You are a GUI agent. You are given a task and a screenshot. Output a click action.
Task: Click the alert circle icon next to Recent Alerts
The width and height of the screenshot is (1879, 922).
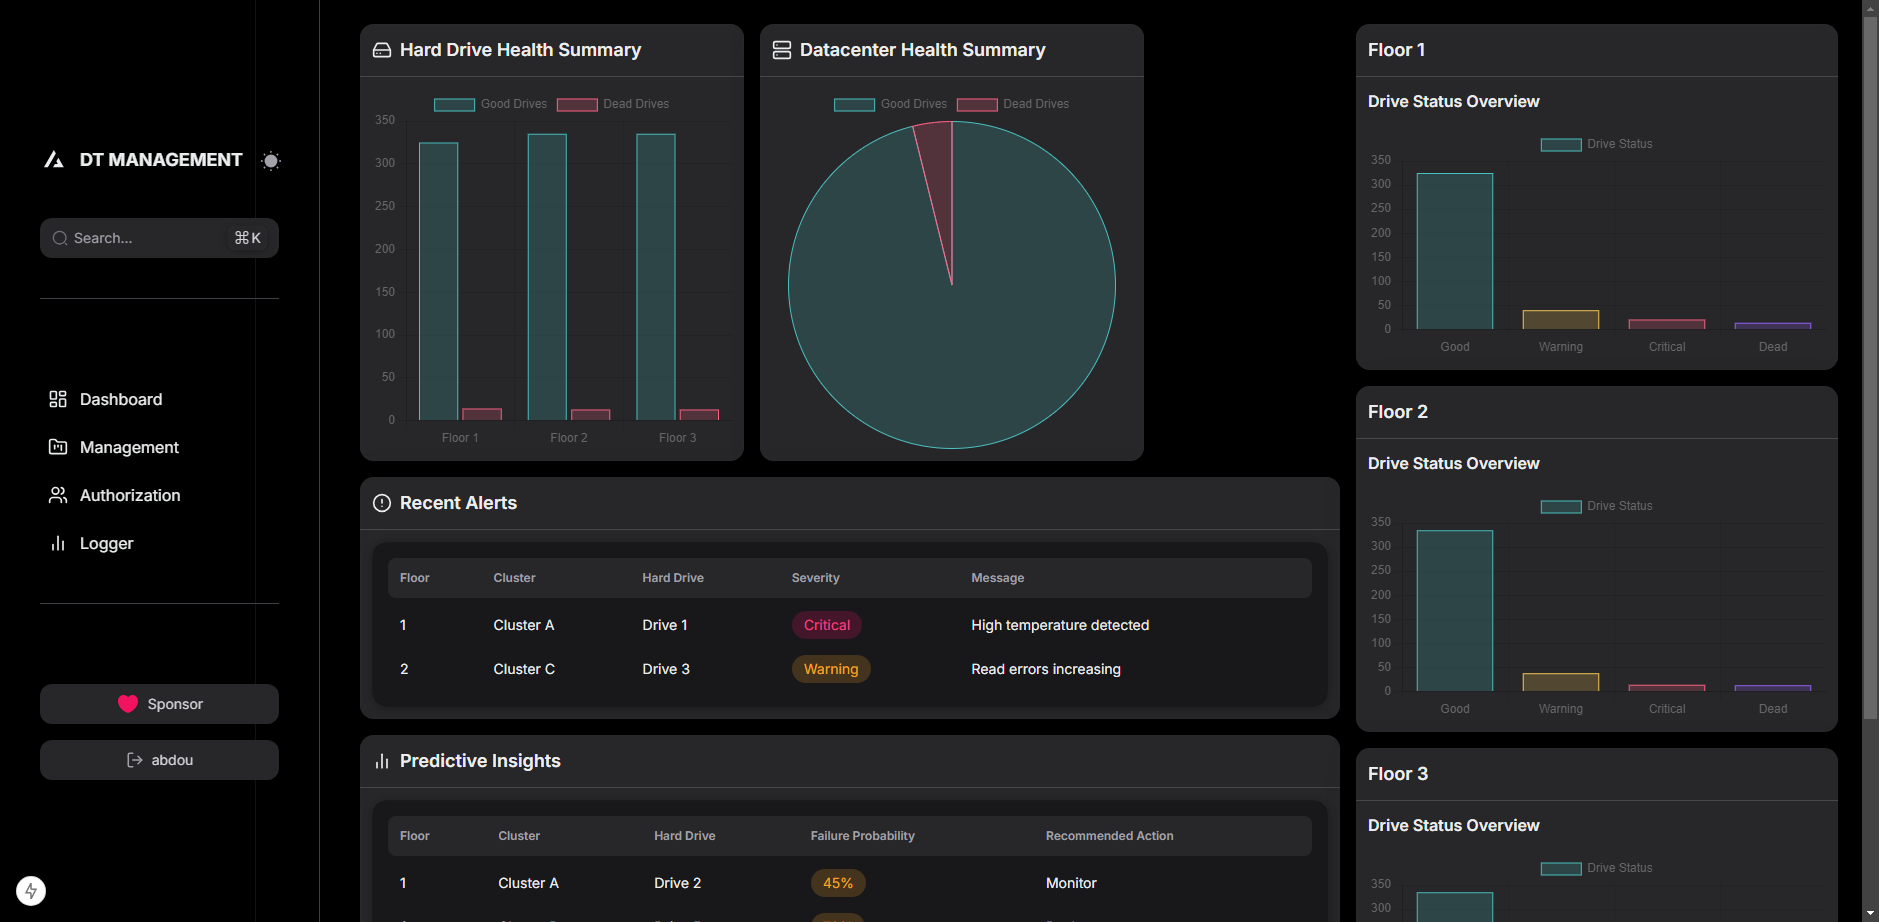point(381,503)
